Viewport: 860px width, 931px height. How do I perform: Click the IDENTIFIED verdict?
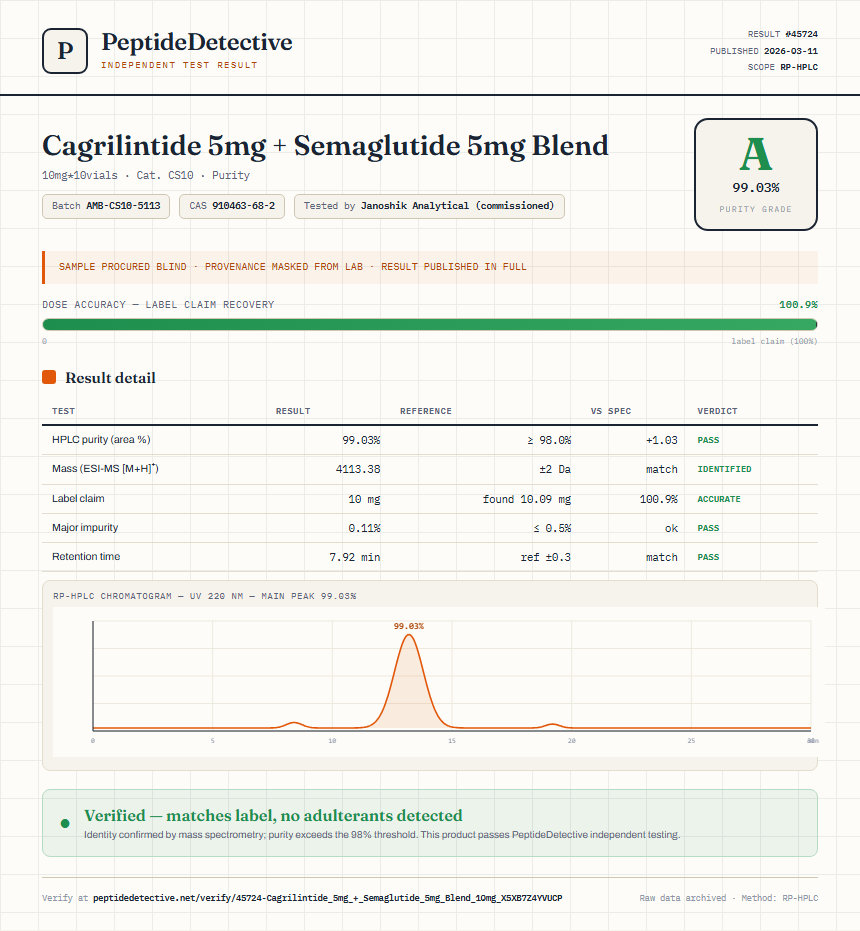tap(724, 469)
